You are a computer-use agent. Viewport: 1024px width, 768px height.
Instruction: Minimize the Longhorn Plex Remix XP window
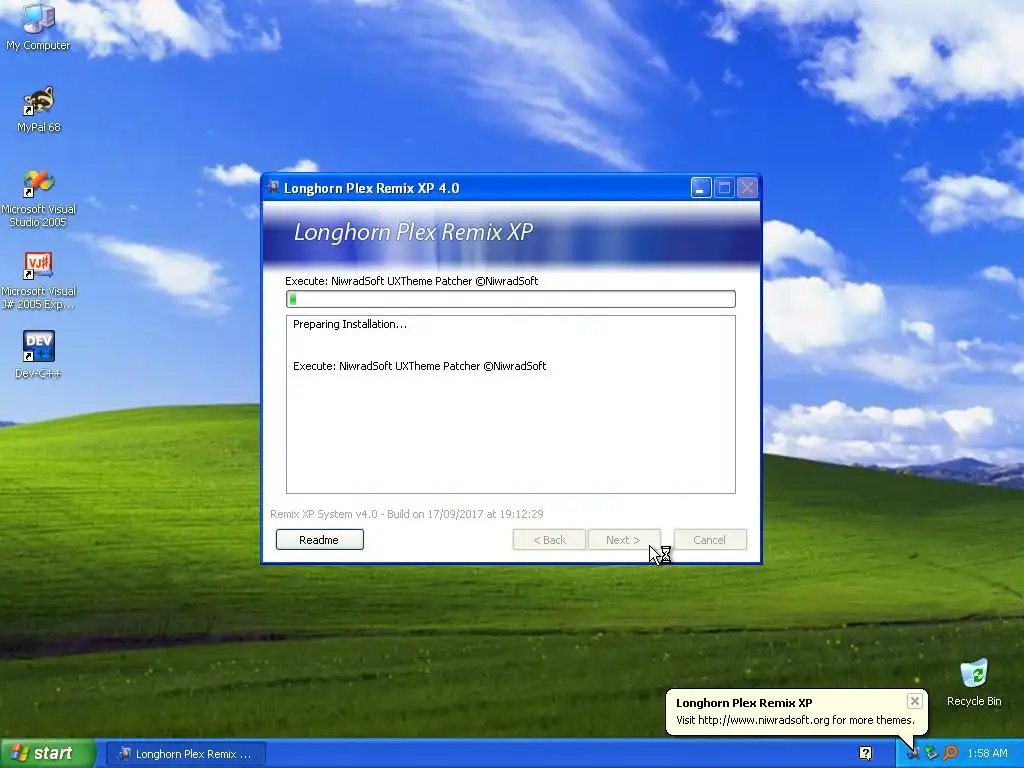tap(701, 188)
